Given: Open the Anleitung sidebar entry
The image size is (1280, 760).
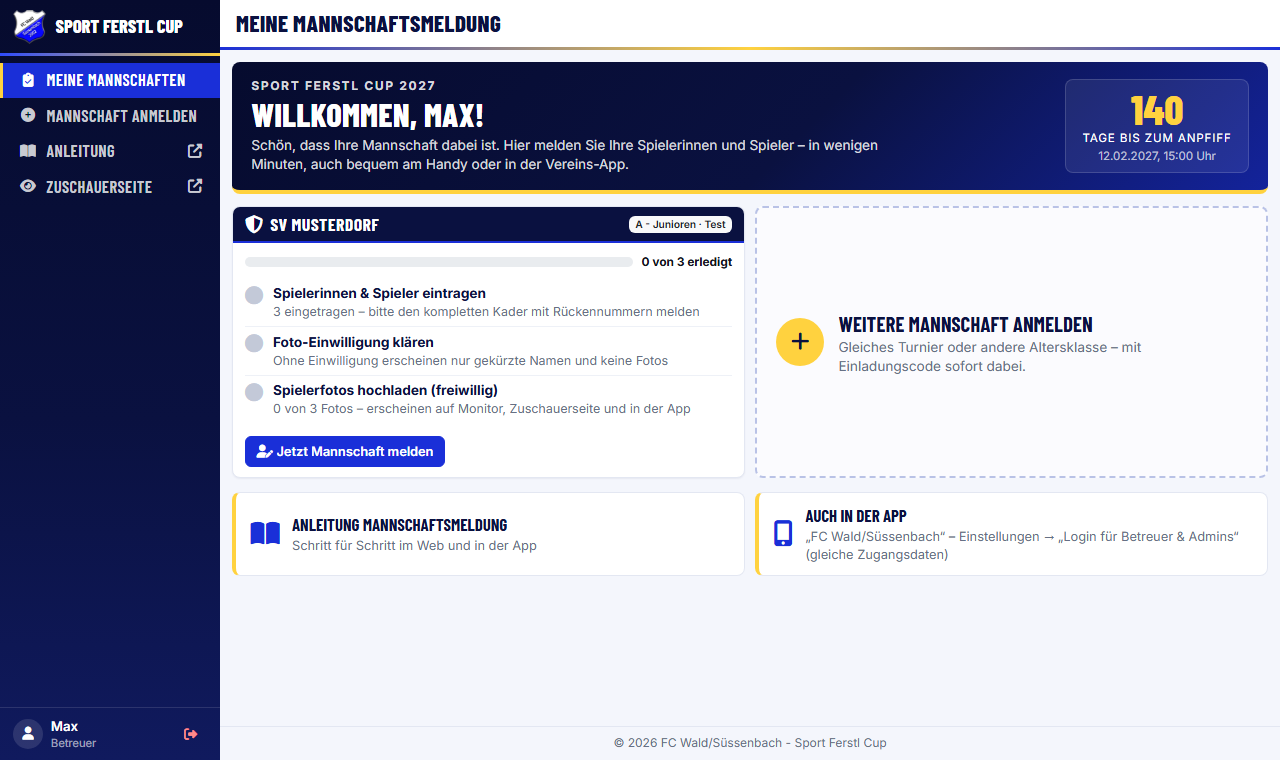Looking at the screenshot, I should tap(110, 151).
